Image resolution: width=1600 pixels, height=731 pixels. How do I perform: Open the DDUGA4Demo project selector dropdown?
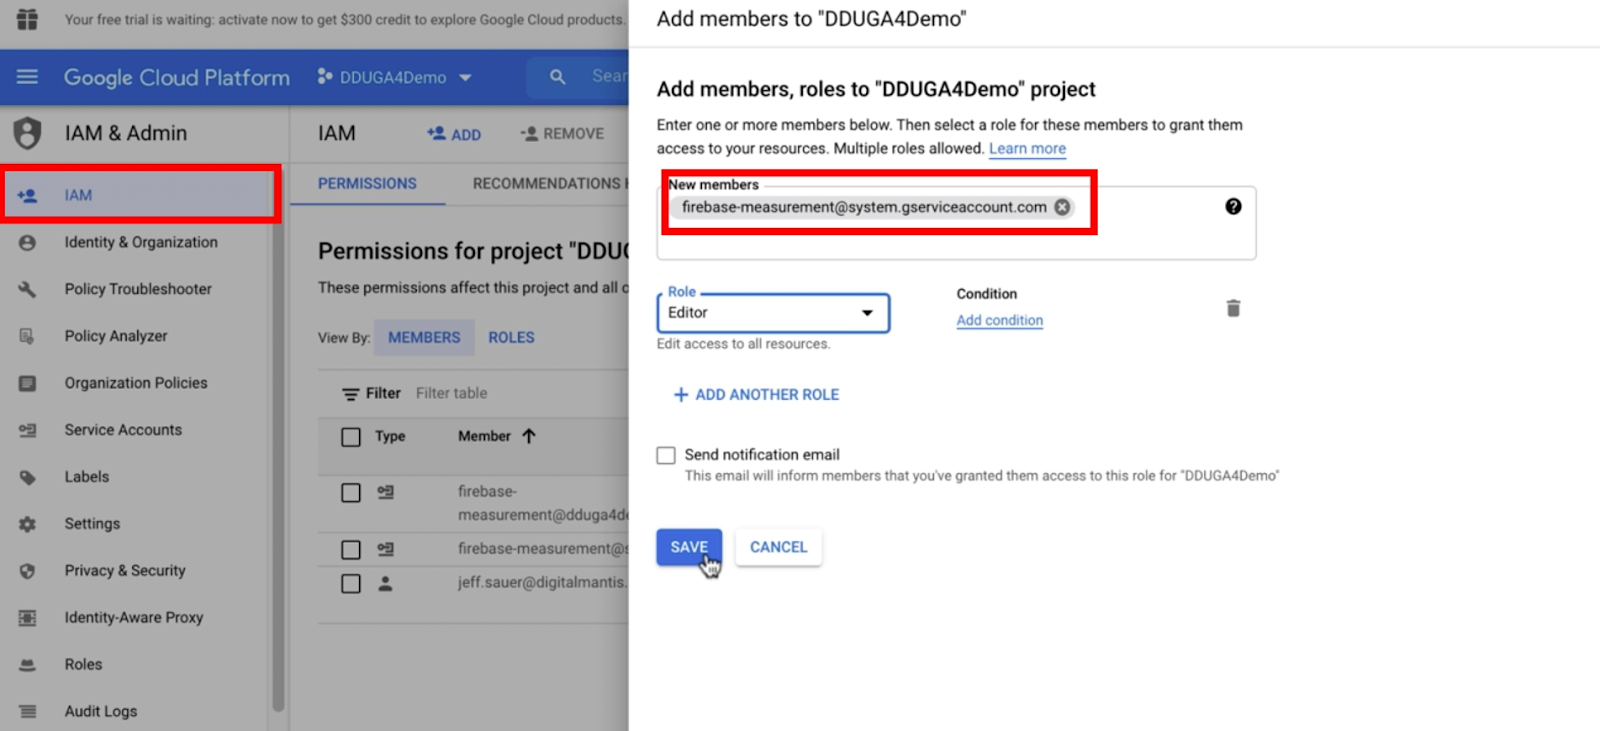(394, 77)
